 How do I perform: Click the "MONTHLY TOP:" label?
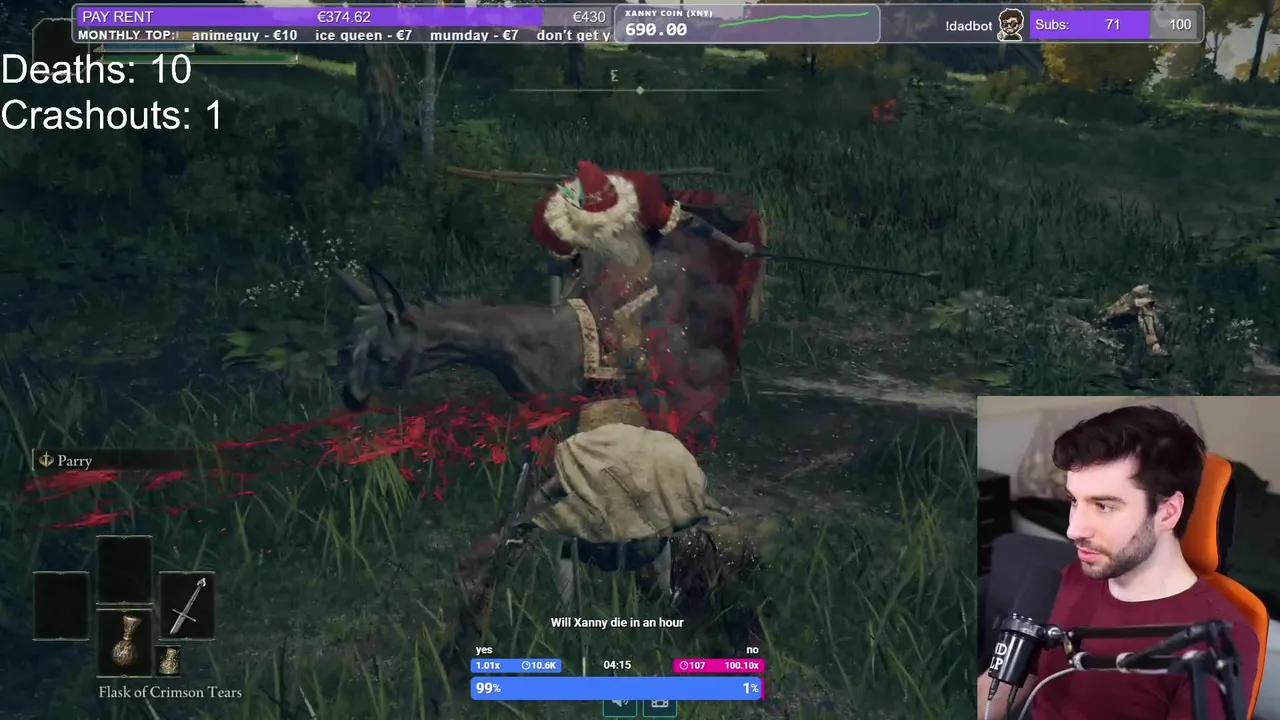[x=128, y=35]
